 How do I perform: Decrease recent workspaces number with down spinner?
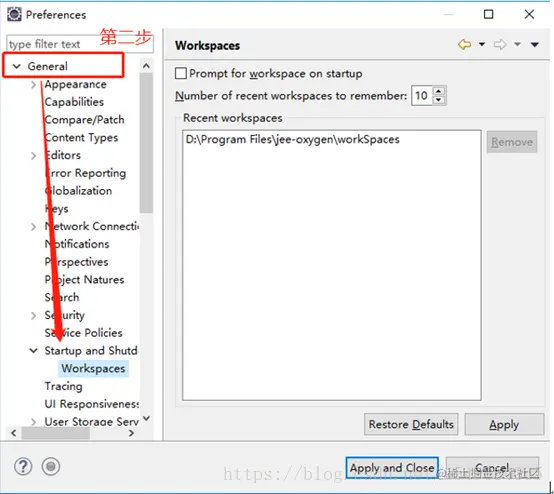coord(438,100)
